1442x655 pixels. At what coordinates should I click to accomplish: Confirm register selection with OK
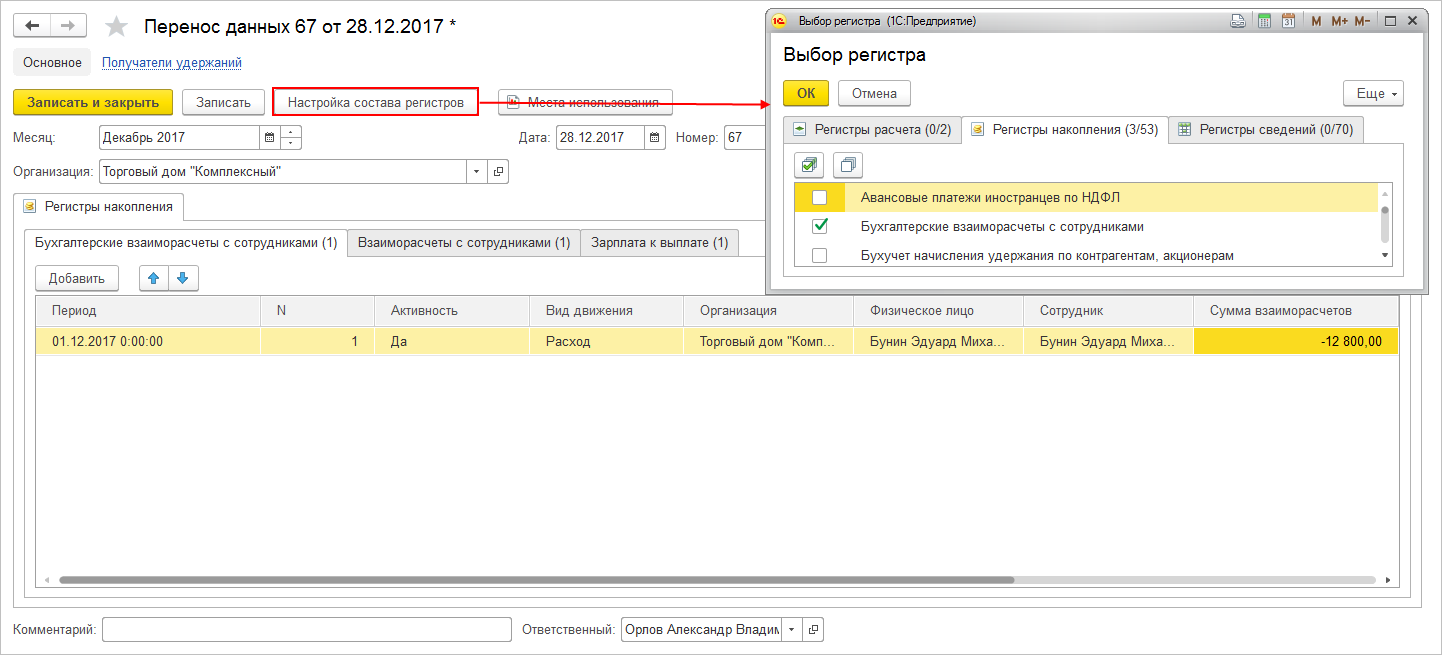pyautogui.click(x=806, y=93)
